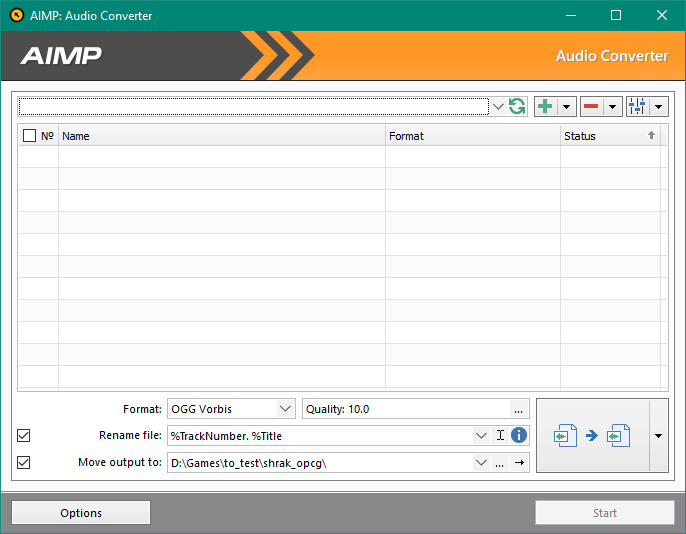Image resolution: width=686 pixels, height=534 pixels.
Task: Uncheck the Move output to checkbox
Action: tap(24, 462)
